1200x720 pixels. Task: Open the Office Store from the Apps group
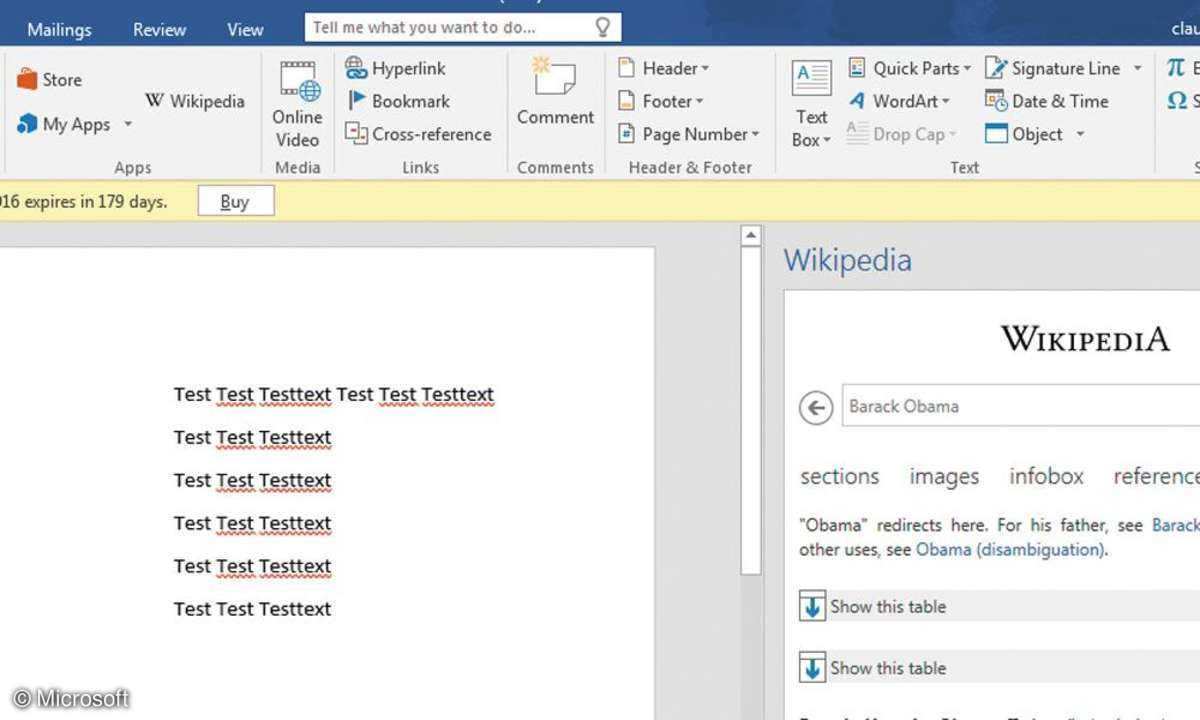click(x=50, y=80)
